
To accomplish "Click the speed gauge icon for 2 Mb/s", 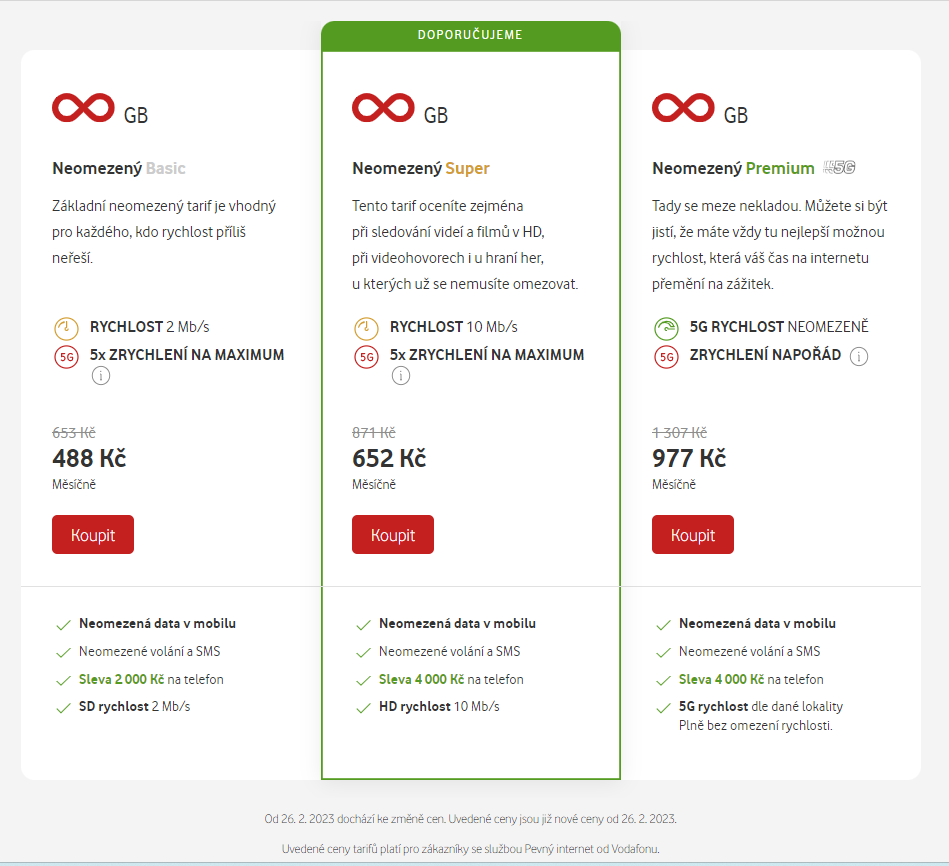I will 66,327.
